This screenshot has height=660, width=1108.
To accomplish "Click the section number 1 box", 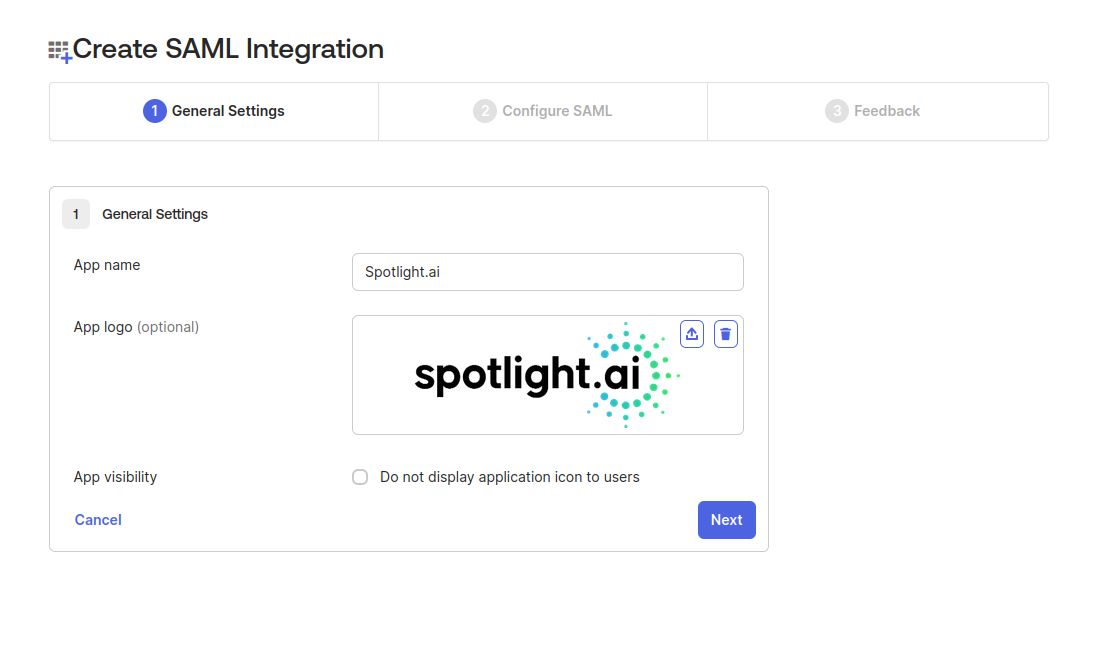I will (x=76, y=214).
